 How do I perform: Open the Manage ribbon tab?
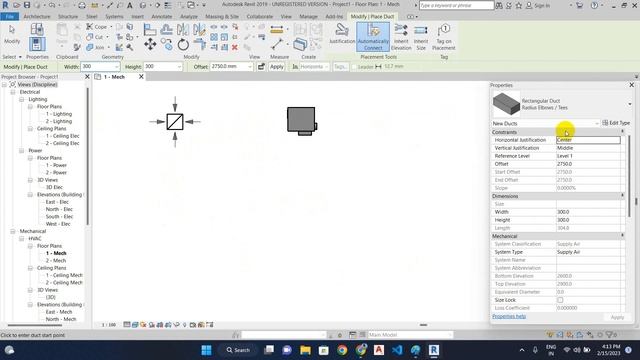(x=308, y=17)
